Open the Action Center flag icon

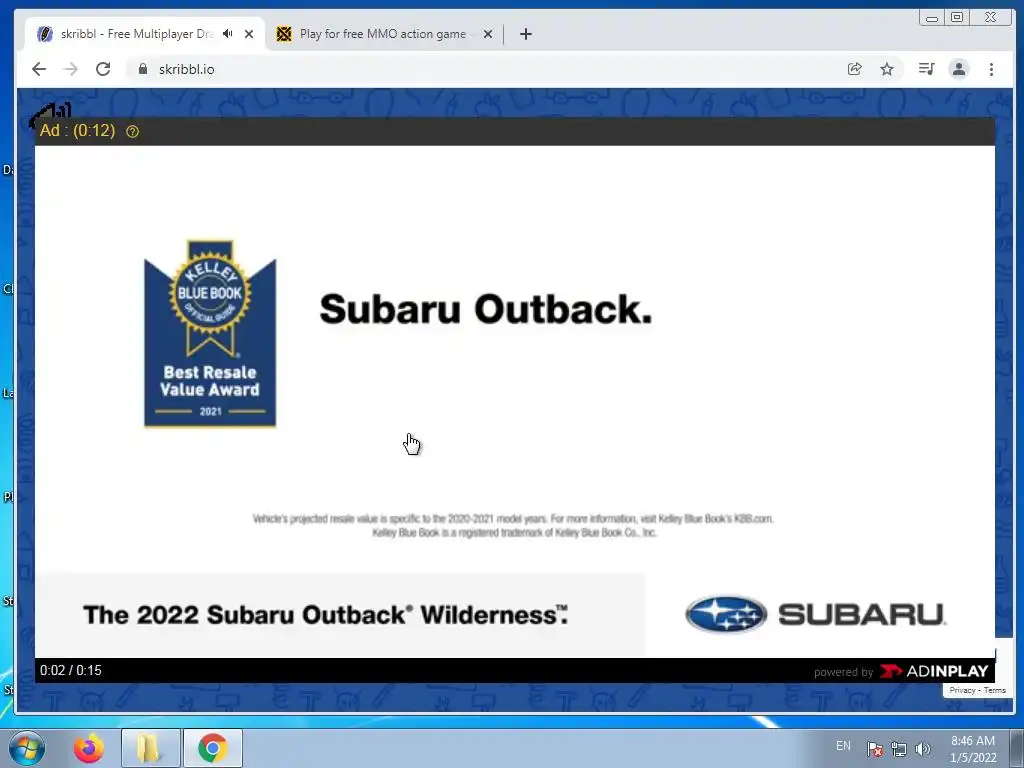pos(875,749)
